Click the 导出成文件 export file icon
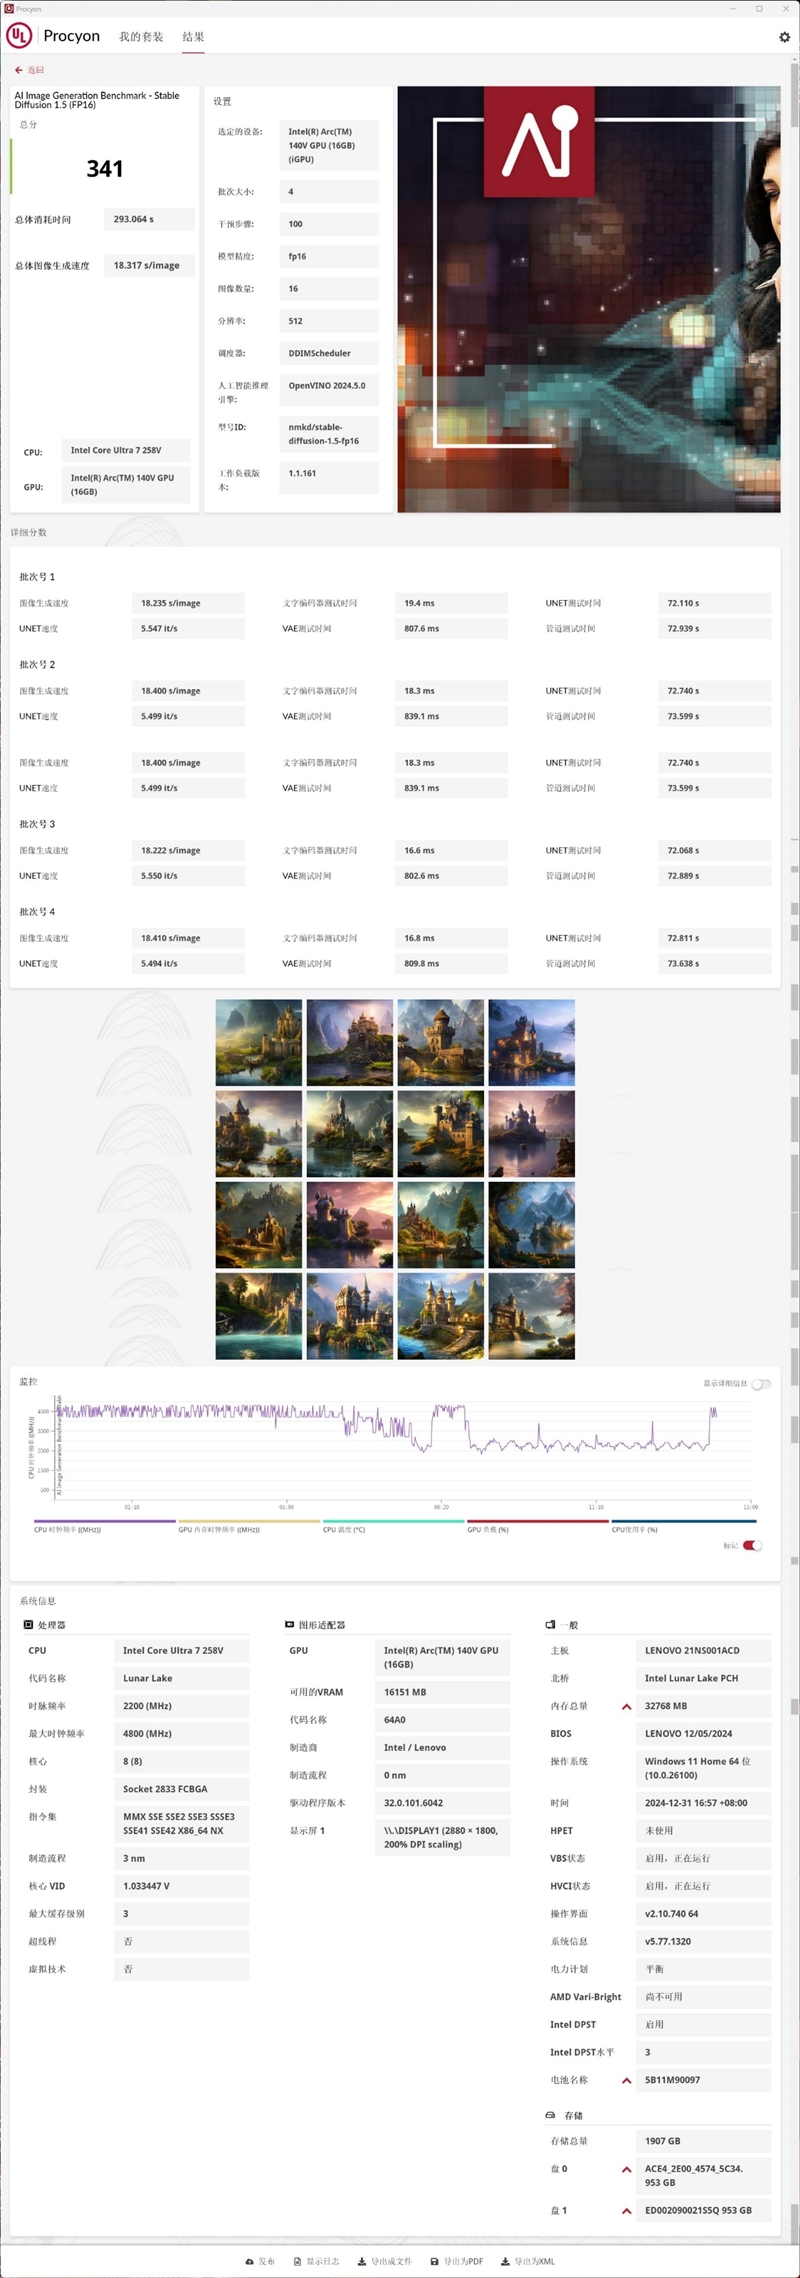Image resolution: width=800 pixels, height=2278 pixels. coord(362,2261)
